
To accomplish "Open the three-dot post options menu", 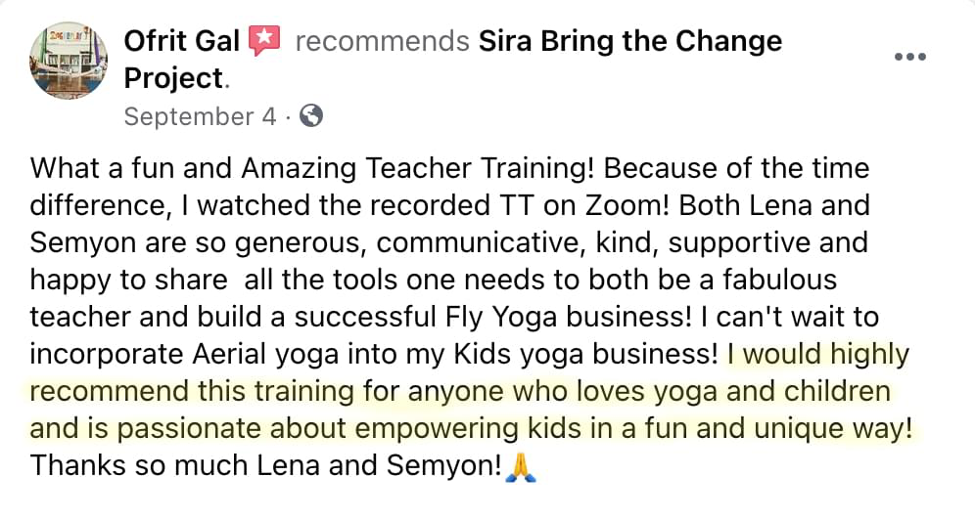I will (x=909, y=57).
